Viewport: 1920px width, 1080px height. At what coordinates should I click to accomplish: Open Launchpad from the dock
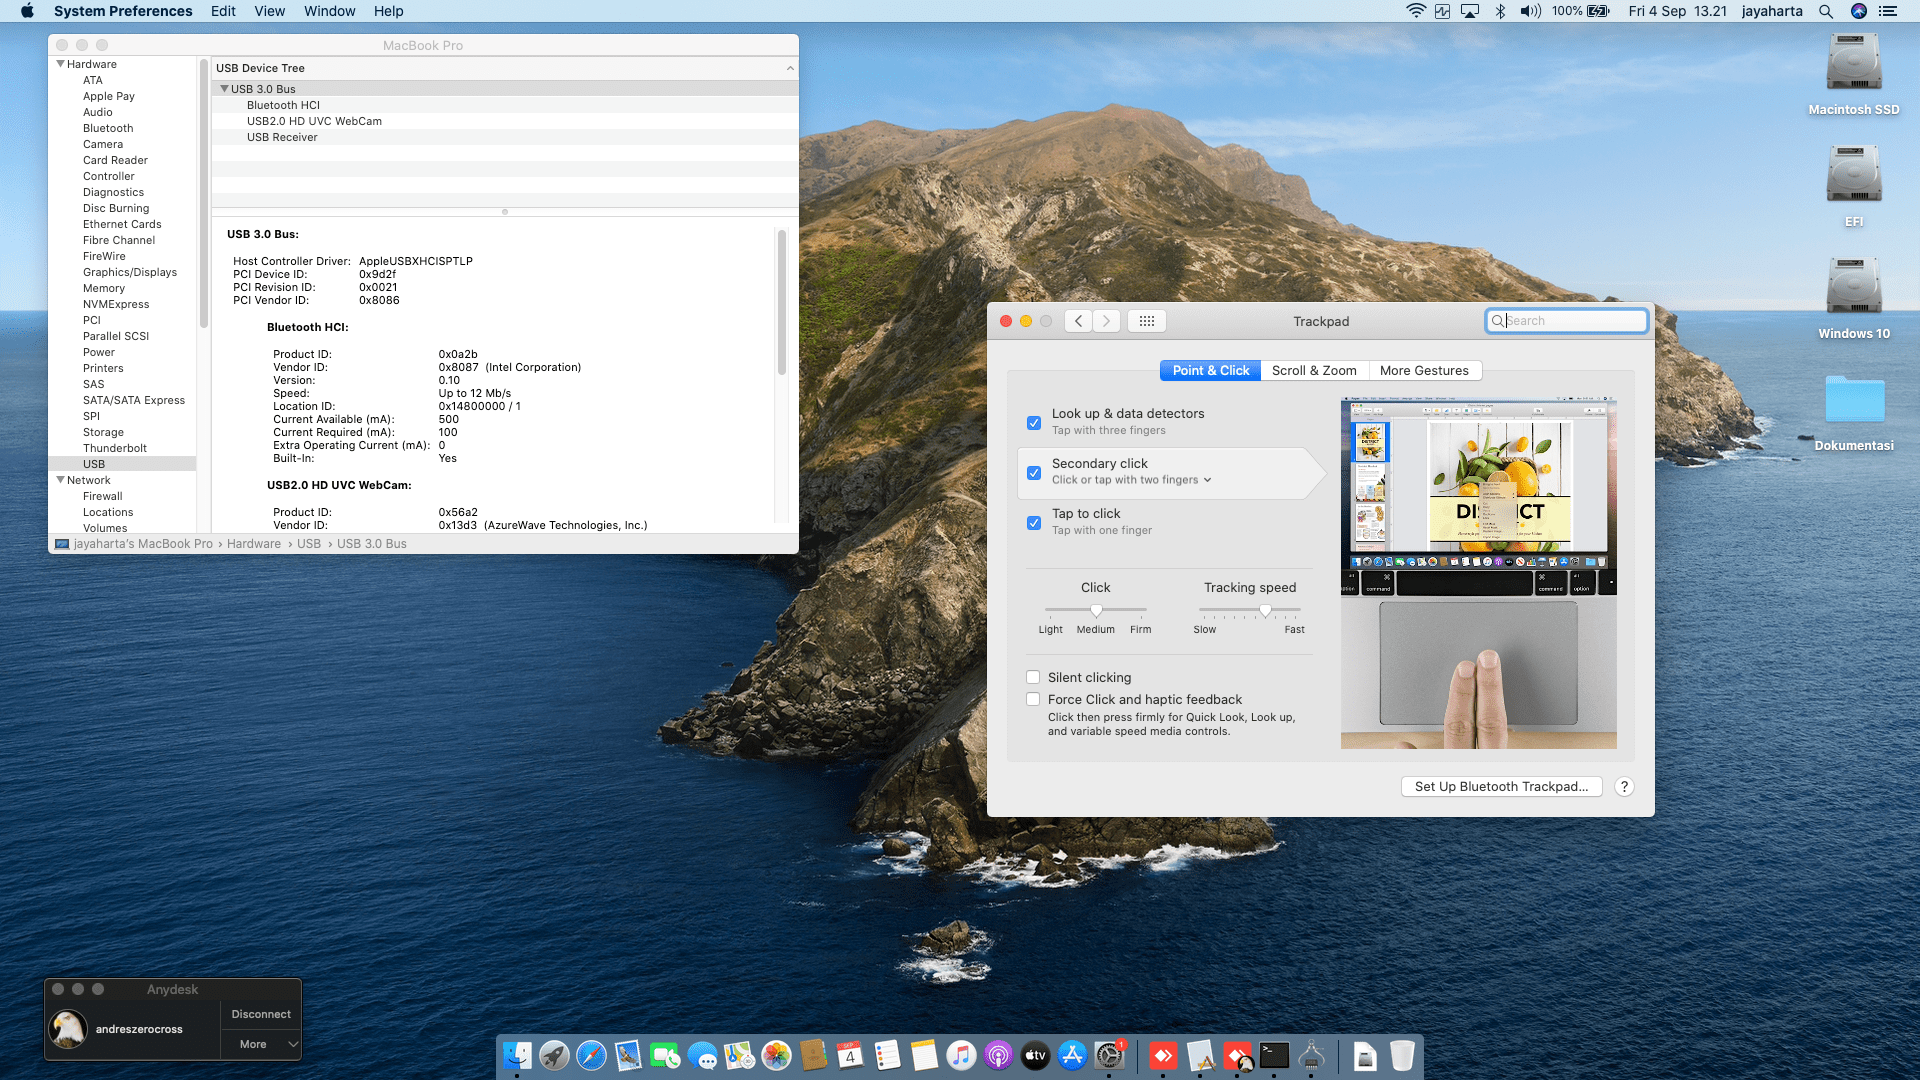554,1055
